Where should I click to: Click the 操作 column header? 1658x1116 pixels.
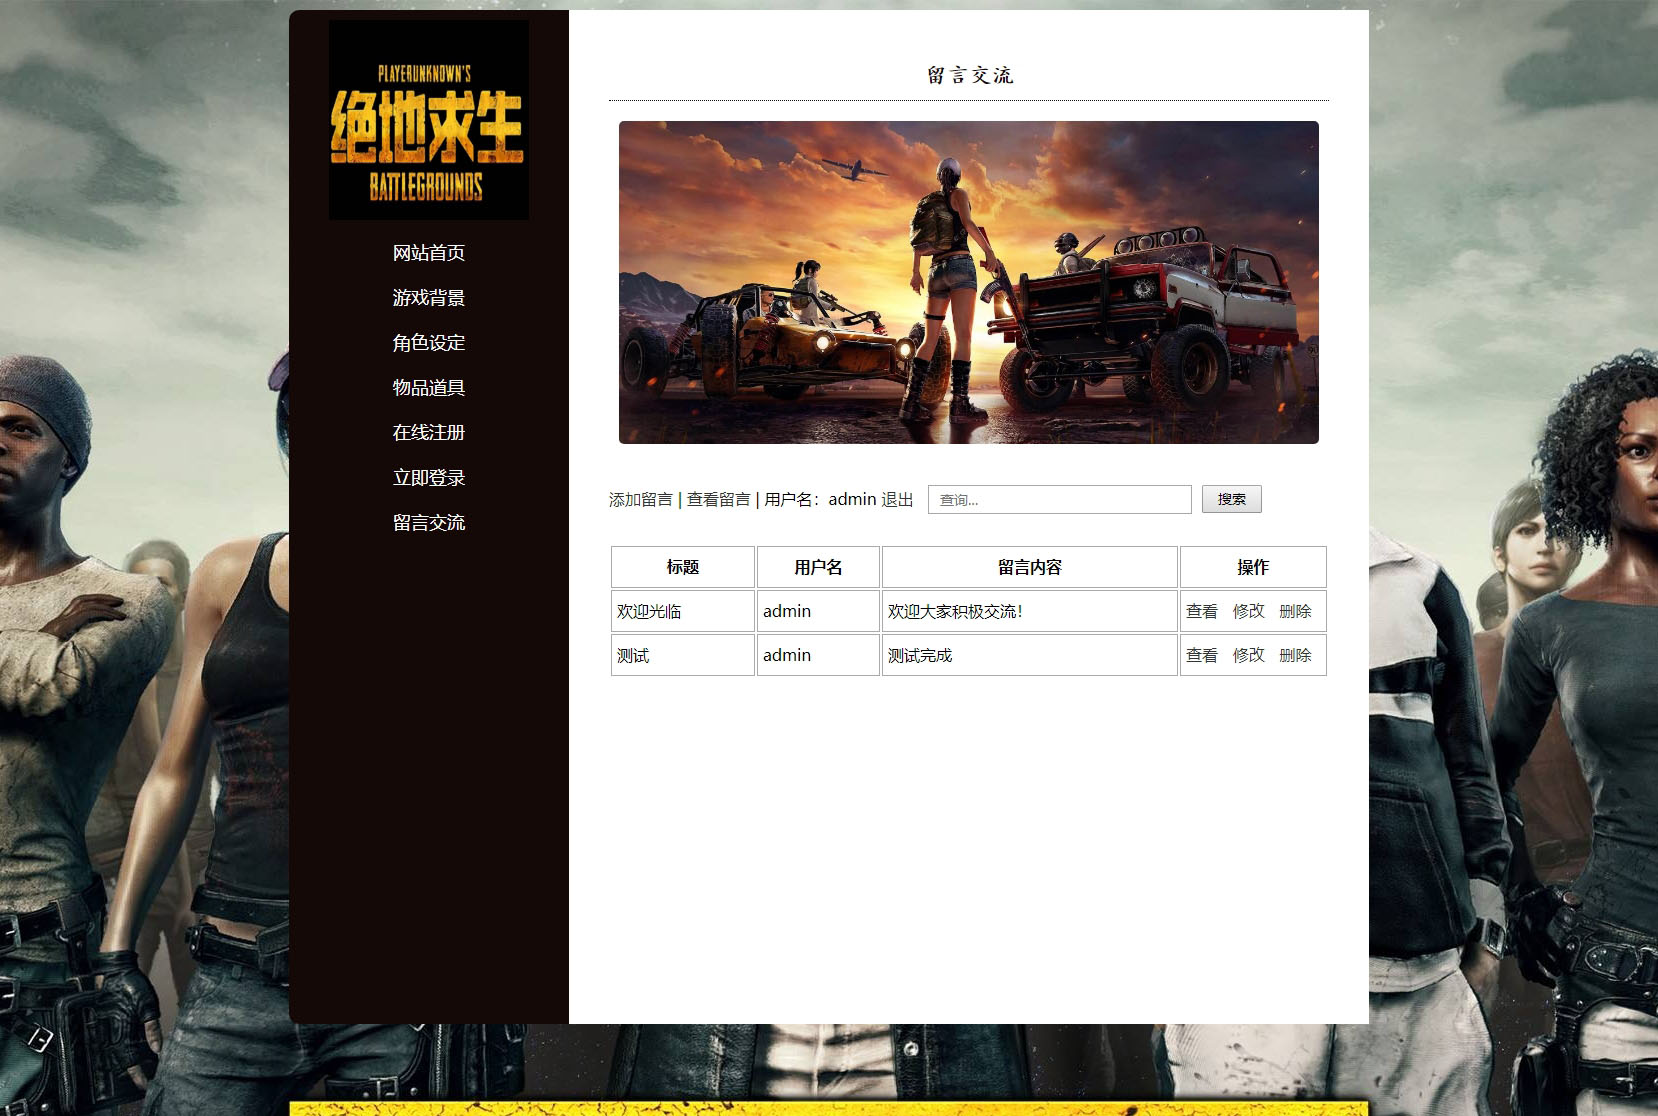pyautogui.click(x=1253, y=567)
